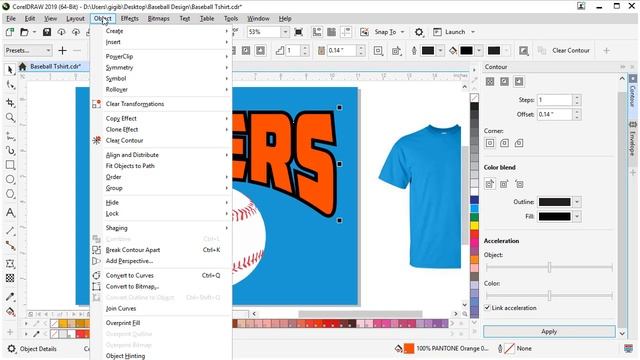
Task: Select the Crop tool
Action: click(10, 102)
